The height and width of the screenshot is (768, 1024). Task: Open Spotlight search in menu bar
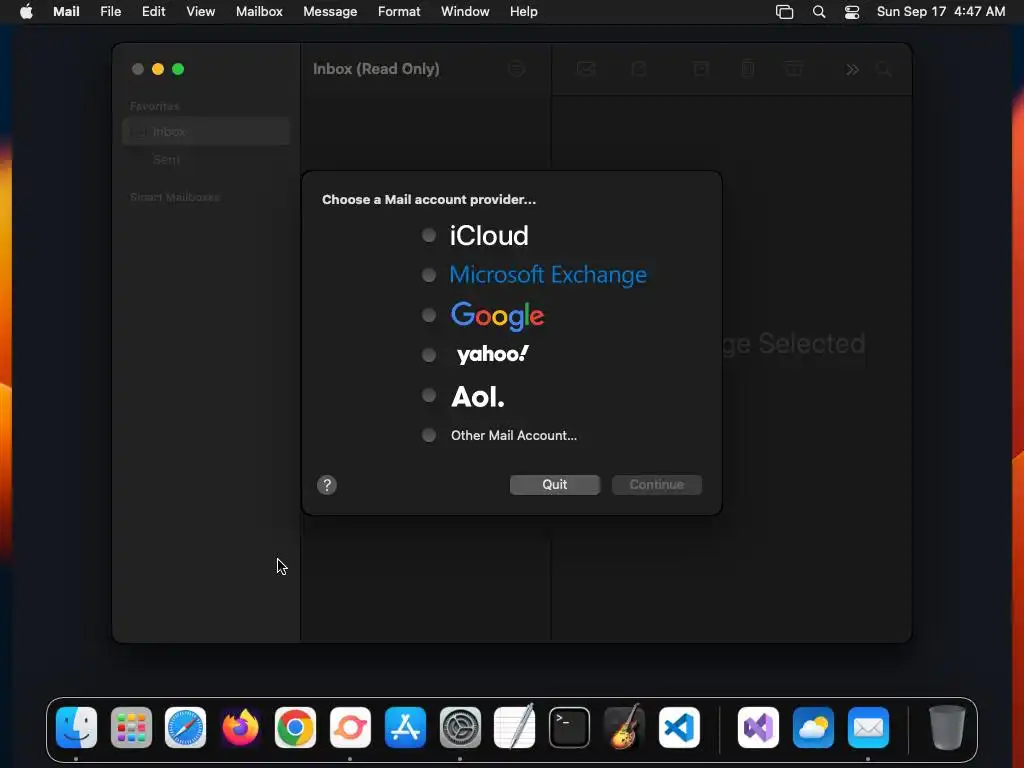819,12
